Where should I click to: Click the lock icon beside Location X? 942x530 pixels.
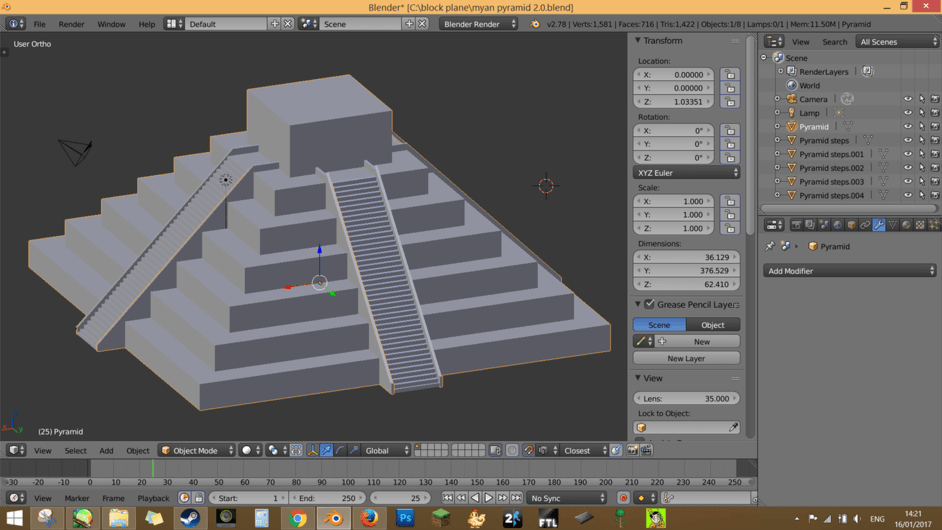[730, 75]
